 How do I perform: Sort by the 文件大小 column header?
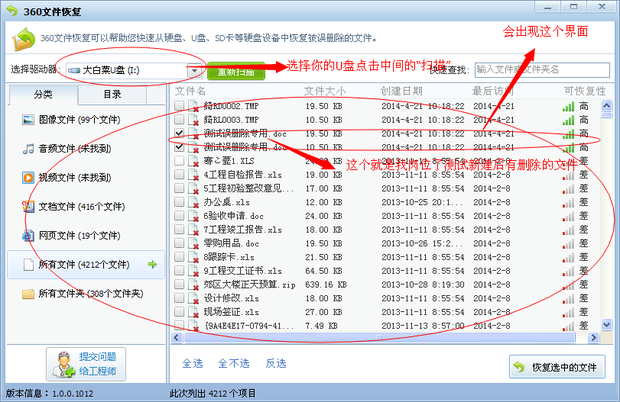[x=325, y=91]
